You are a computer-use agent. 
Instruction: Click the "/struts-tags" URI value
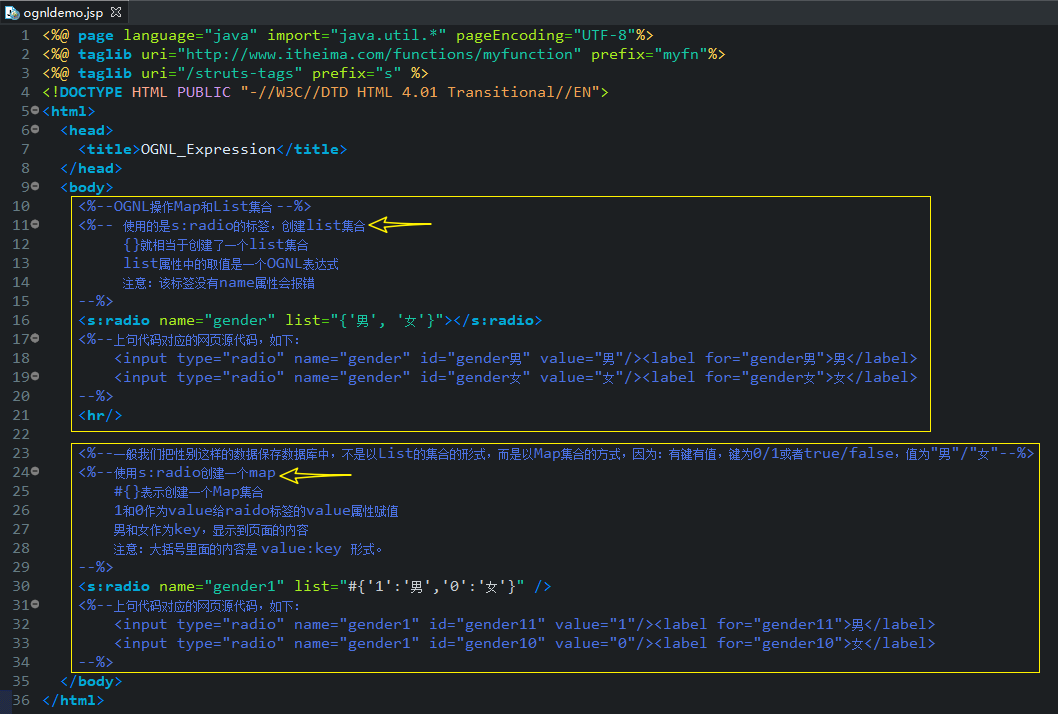click(240, 73)
